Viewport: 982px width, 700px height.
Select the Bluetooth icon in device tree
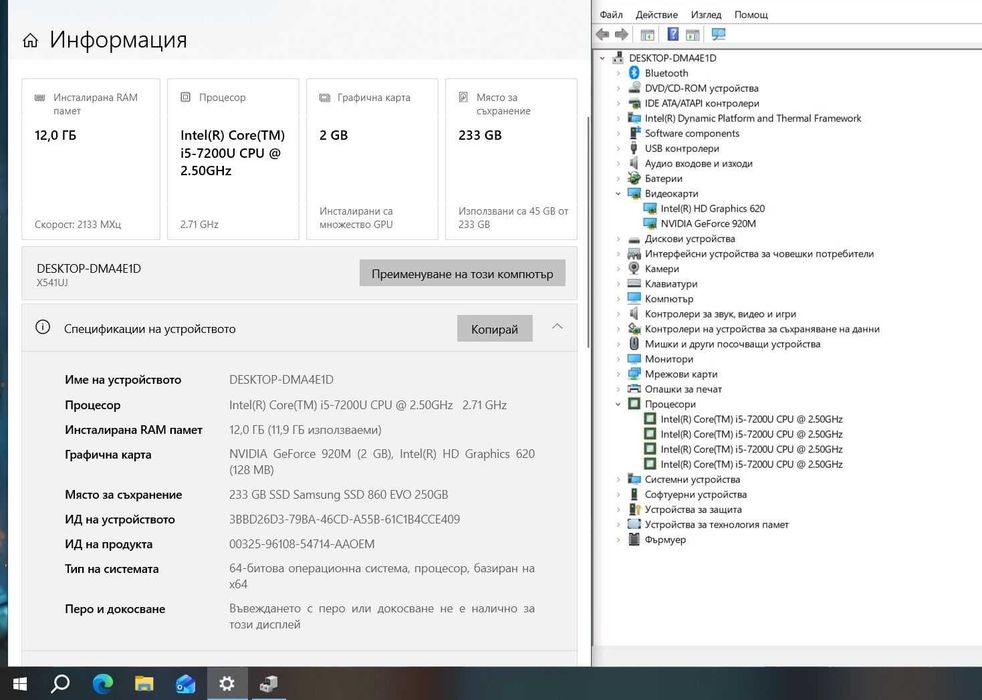point(634,73)
